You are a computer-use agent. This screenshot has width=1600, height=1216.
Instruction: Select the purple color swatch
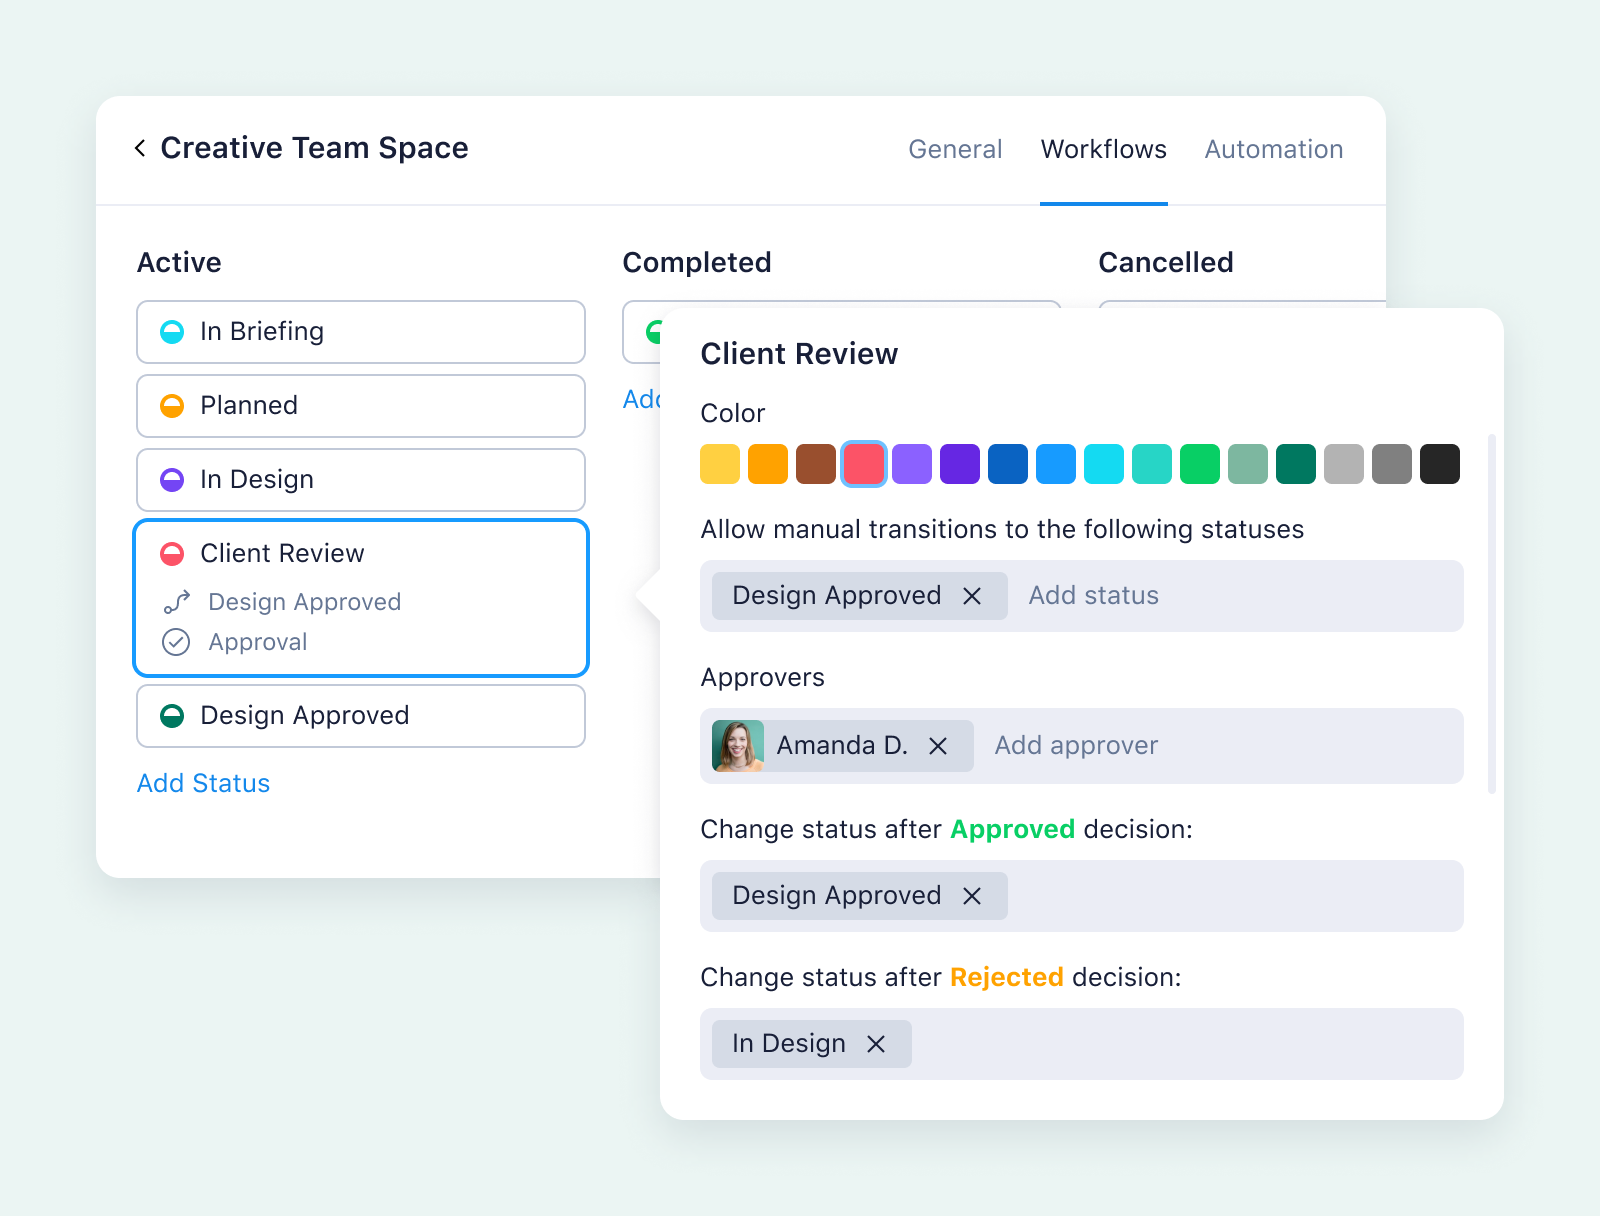(x=911, y=463)
